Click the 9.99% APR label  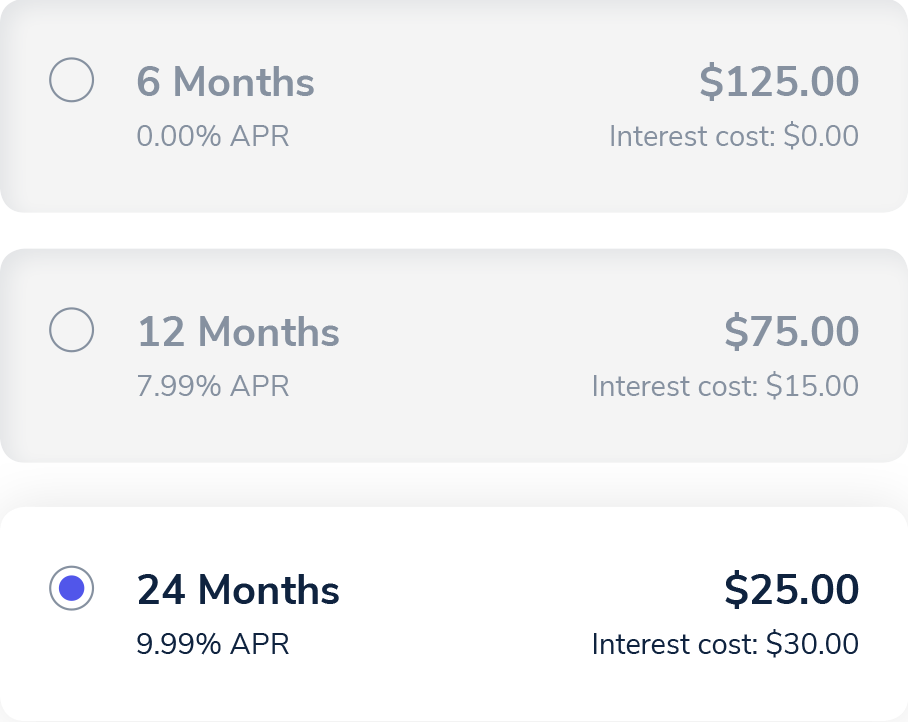(x=213, y=644)
